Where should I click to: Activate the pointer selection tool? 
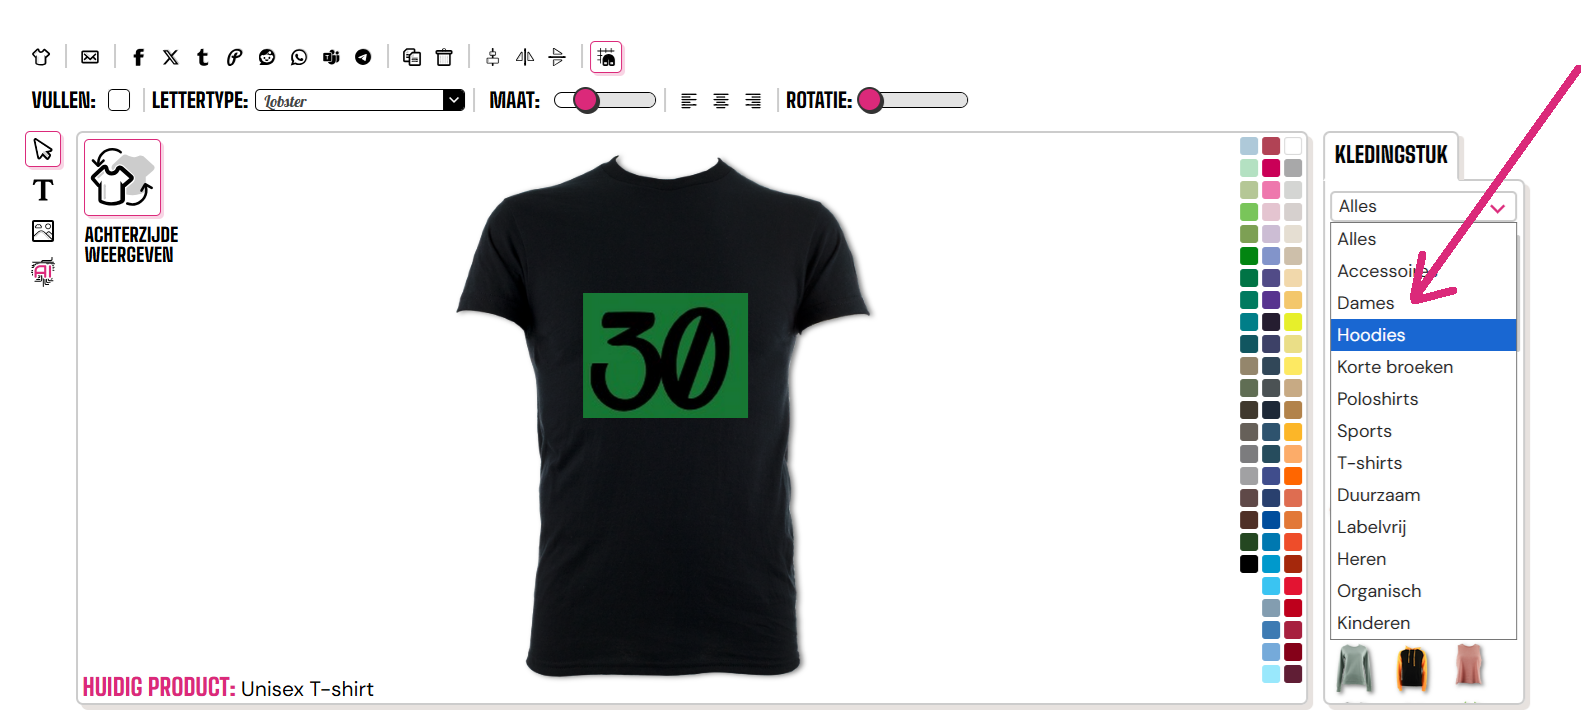pos(43,150)
